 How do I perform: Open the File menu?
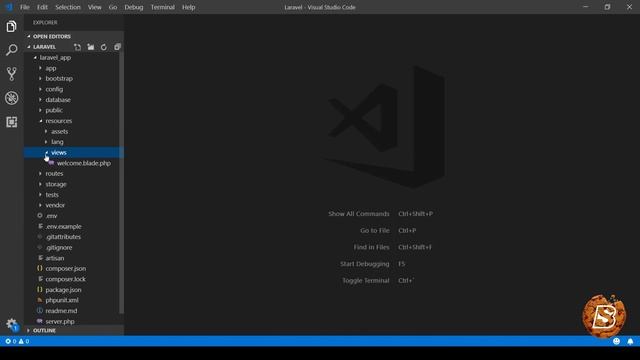(24, 7)
